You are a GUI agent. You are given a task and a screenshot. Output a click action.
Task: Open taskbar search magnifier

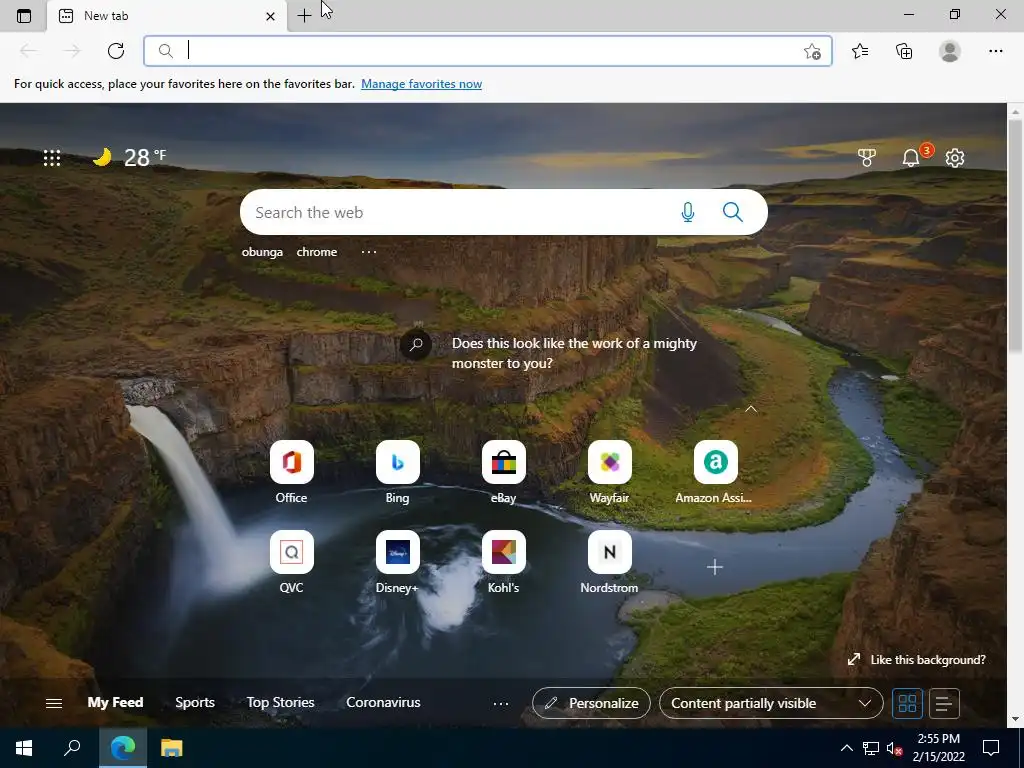tap(72, 748)
